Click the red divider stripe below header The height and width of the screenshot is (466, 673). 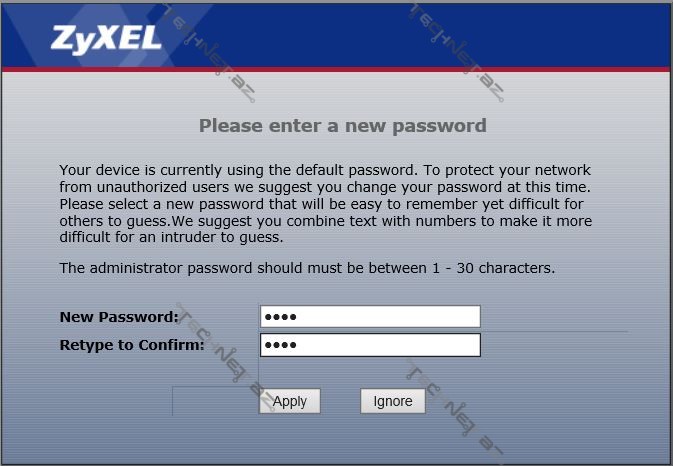336,70
